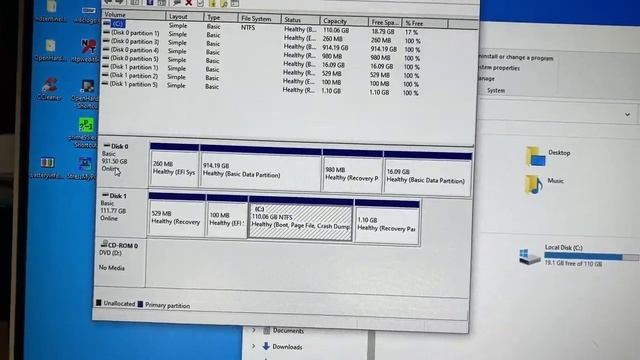Sort by the Volume column header
640x360 pixels.
[x=133, y=15]
